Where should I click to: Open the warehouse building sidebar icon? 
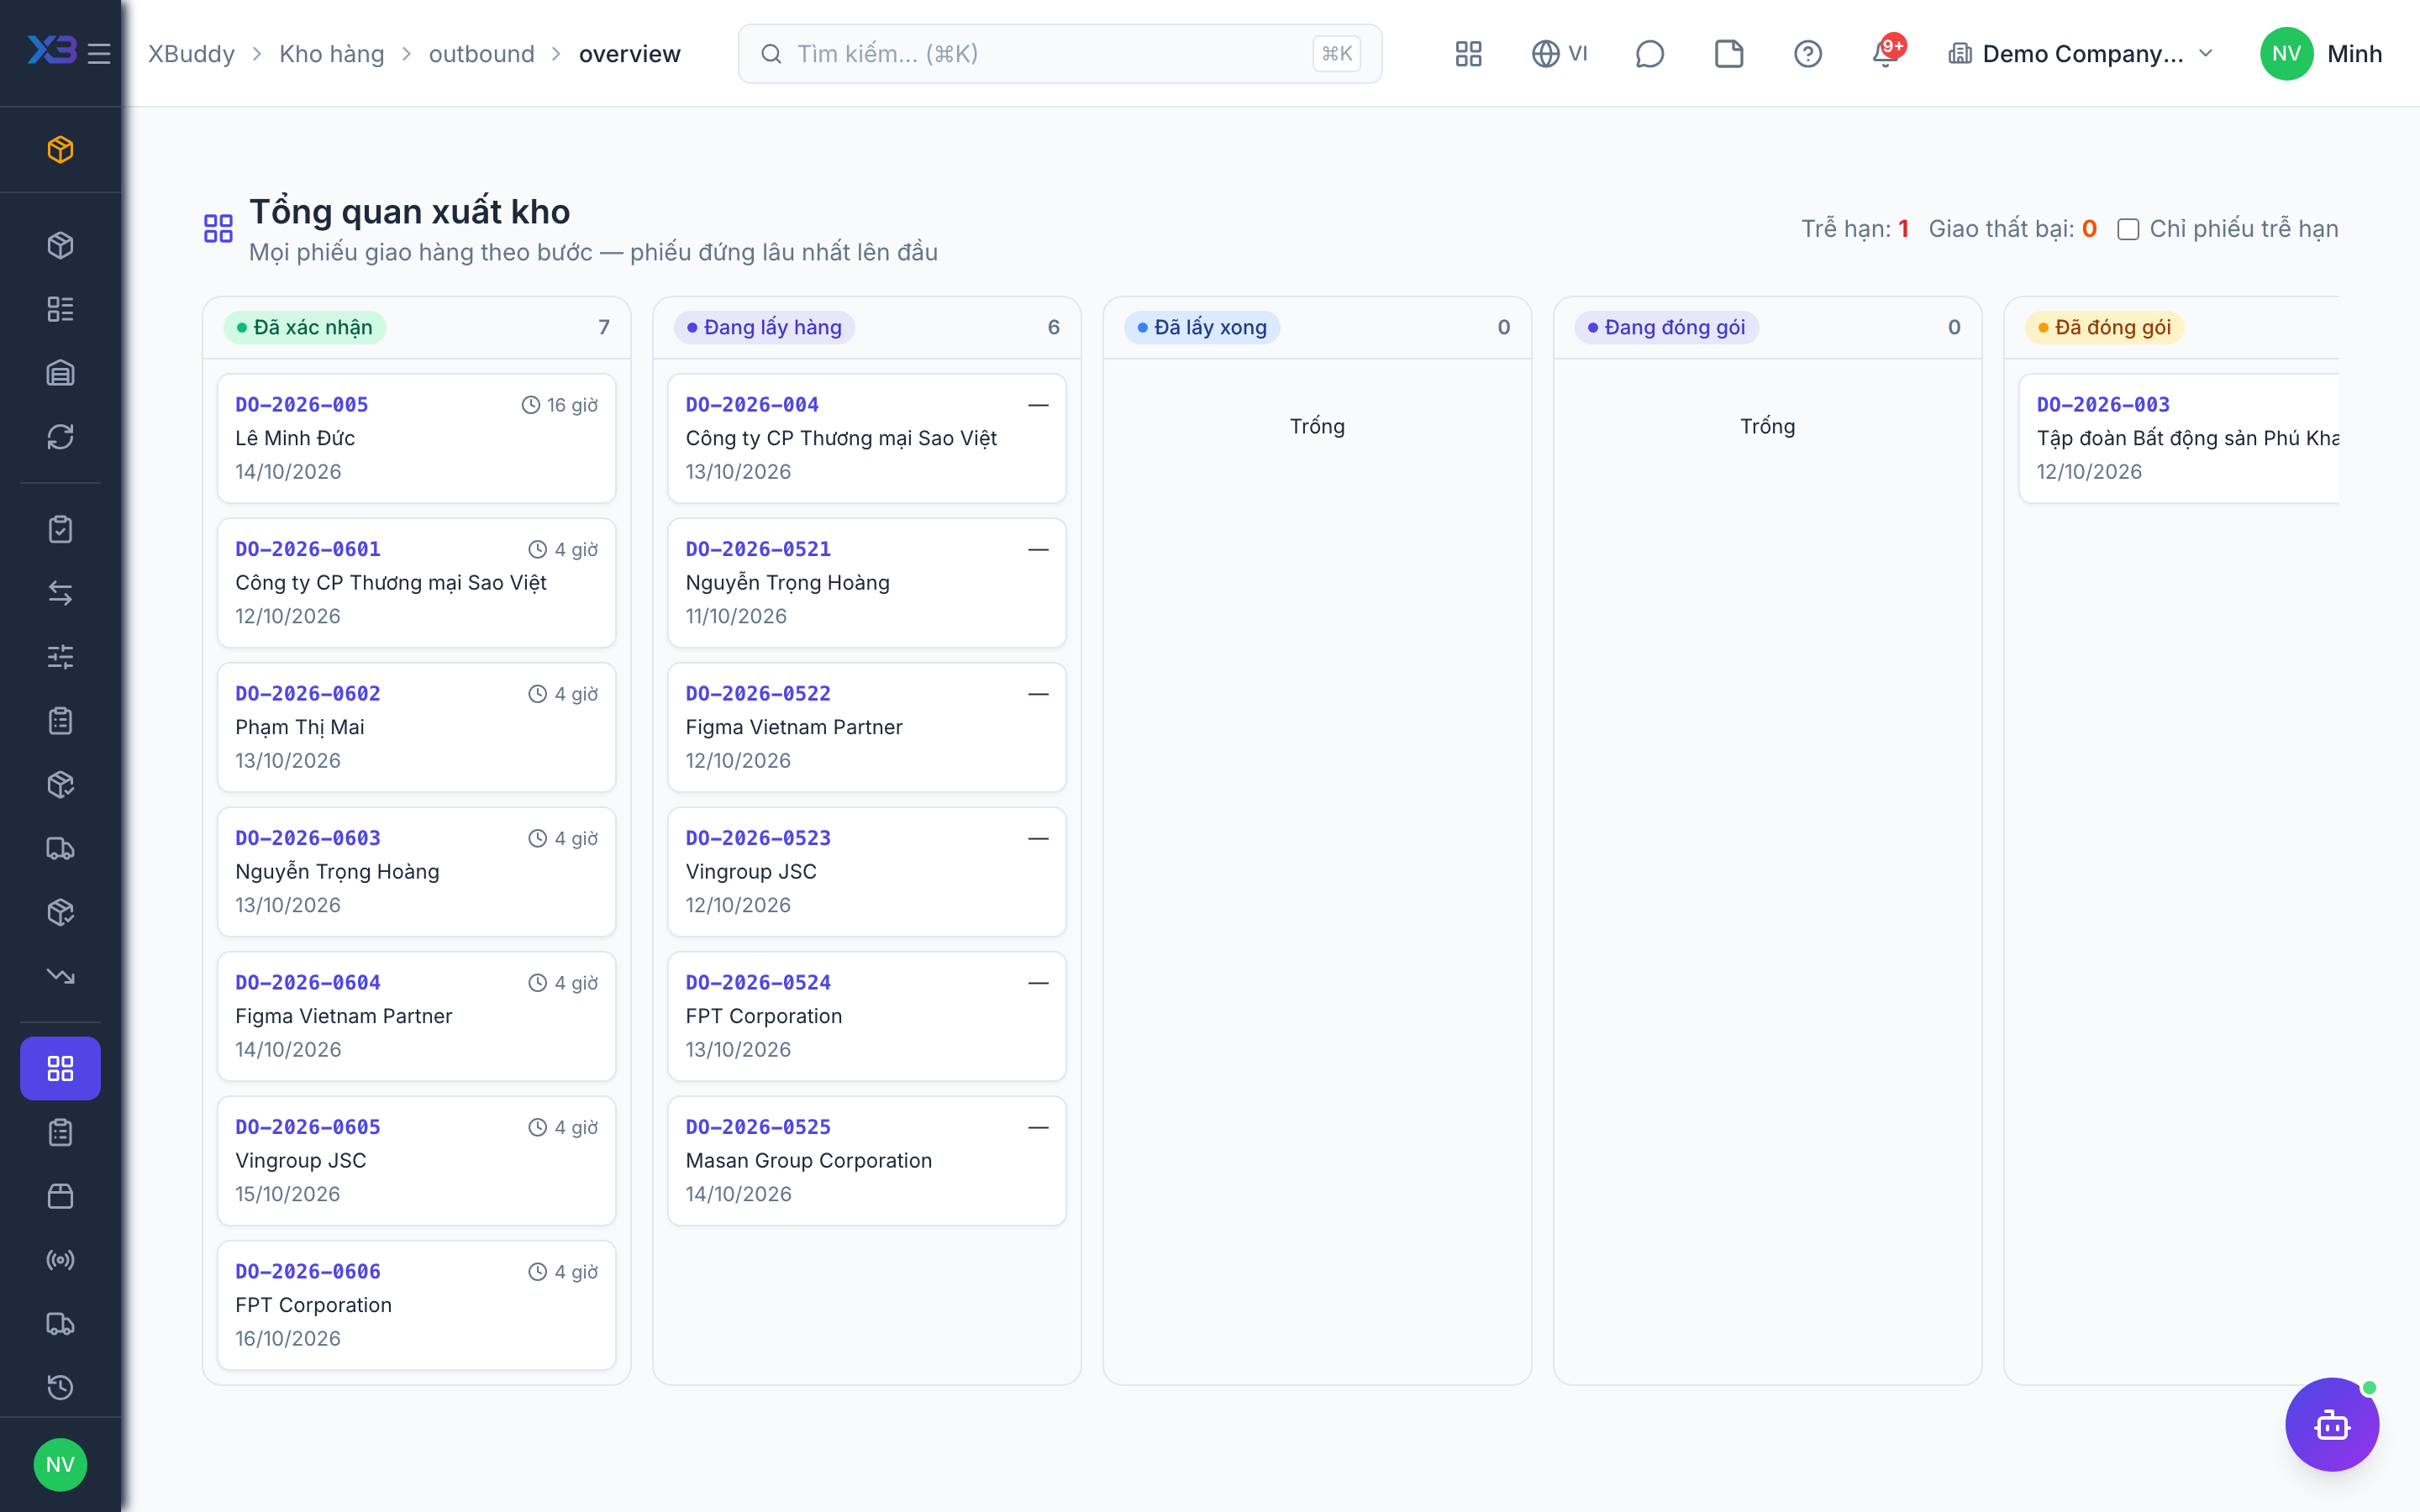tap(60, 373)
